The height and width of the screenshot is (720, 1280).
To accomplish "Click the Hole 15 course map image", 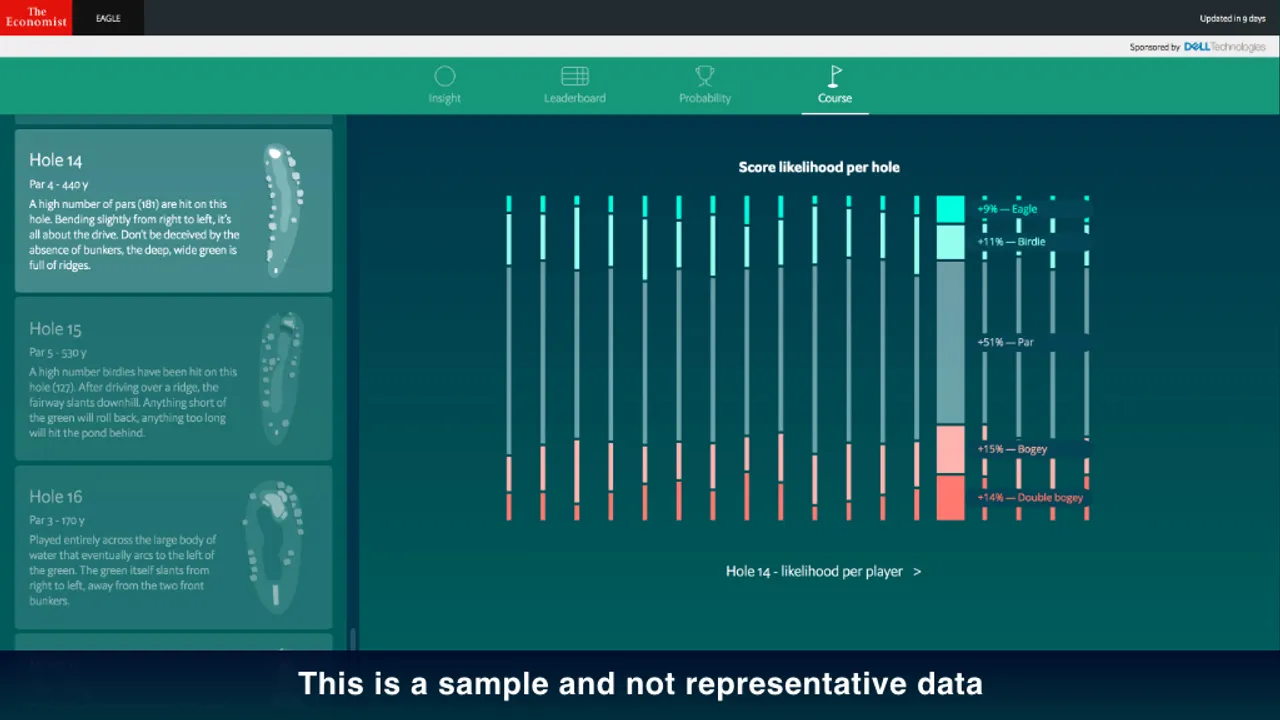I will [281, 377].
